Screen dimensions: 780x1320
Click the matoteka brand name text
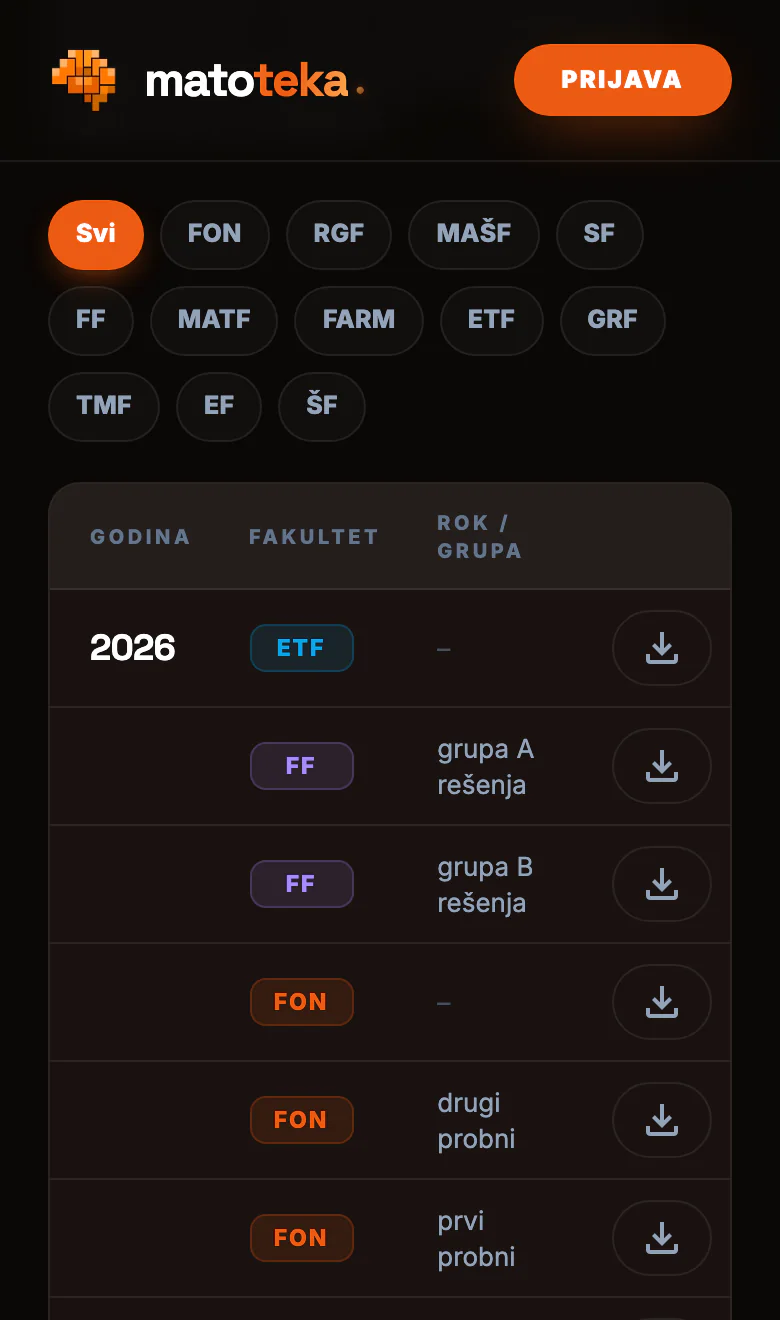(247, 81)
